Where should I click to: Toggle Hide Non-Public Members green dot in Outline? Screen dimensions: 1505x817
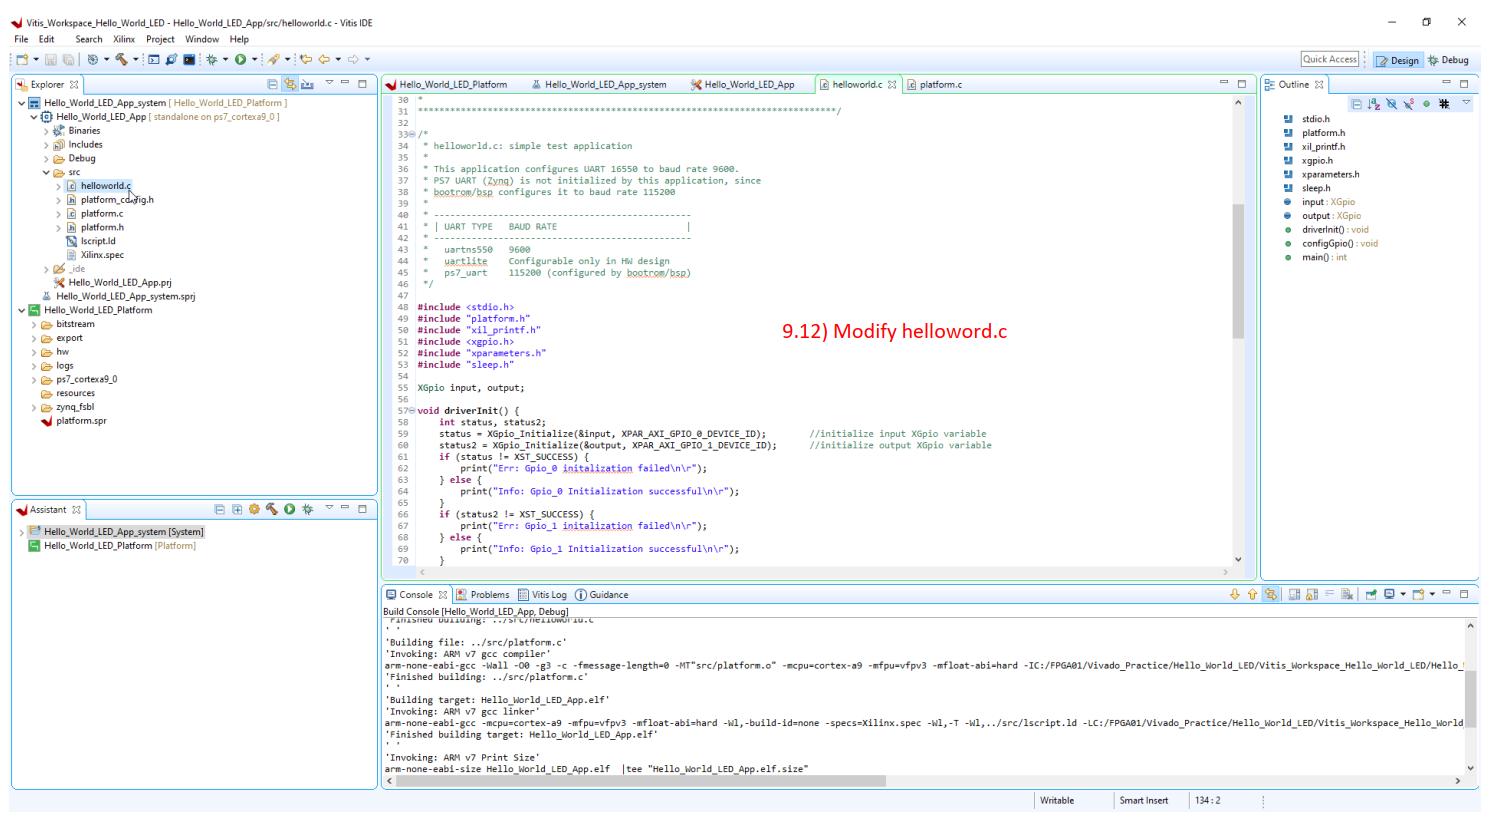click(x=1426, y=104)
